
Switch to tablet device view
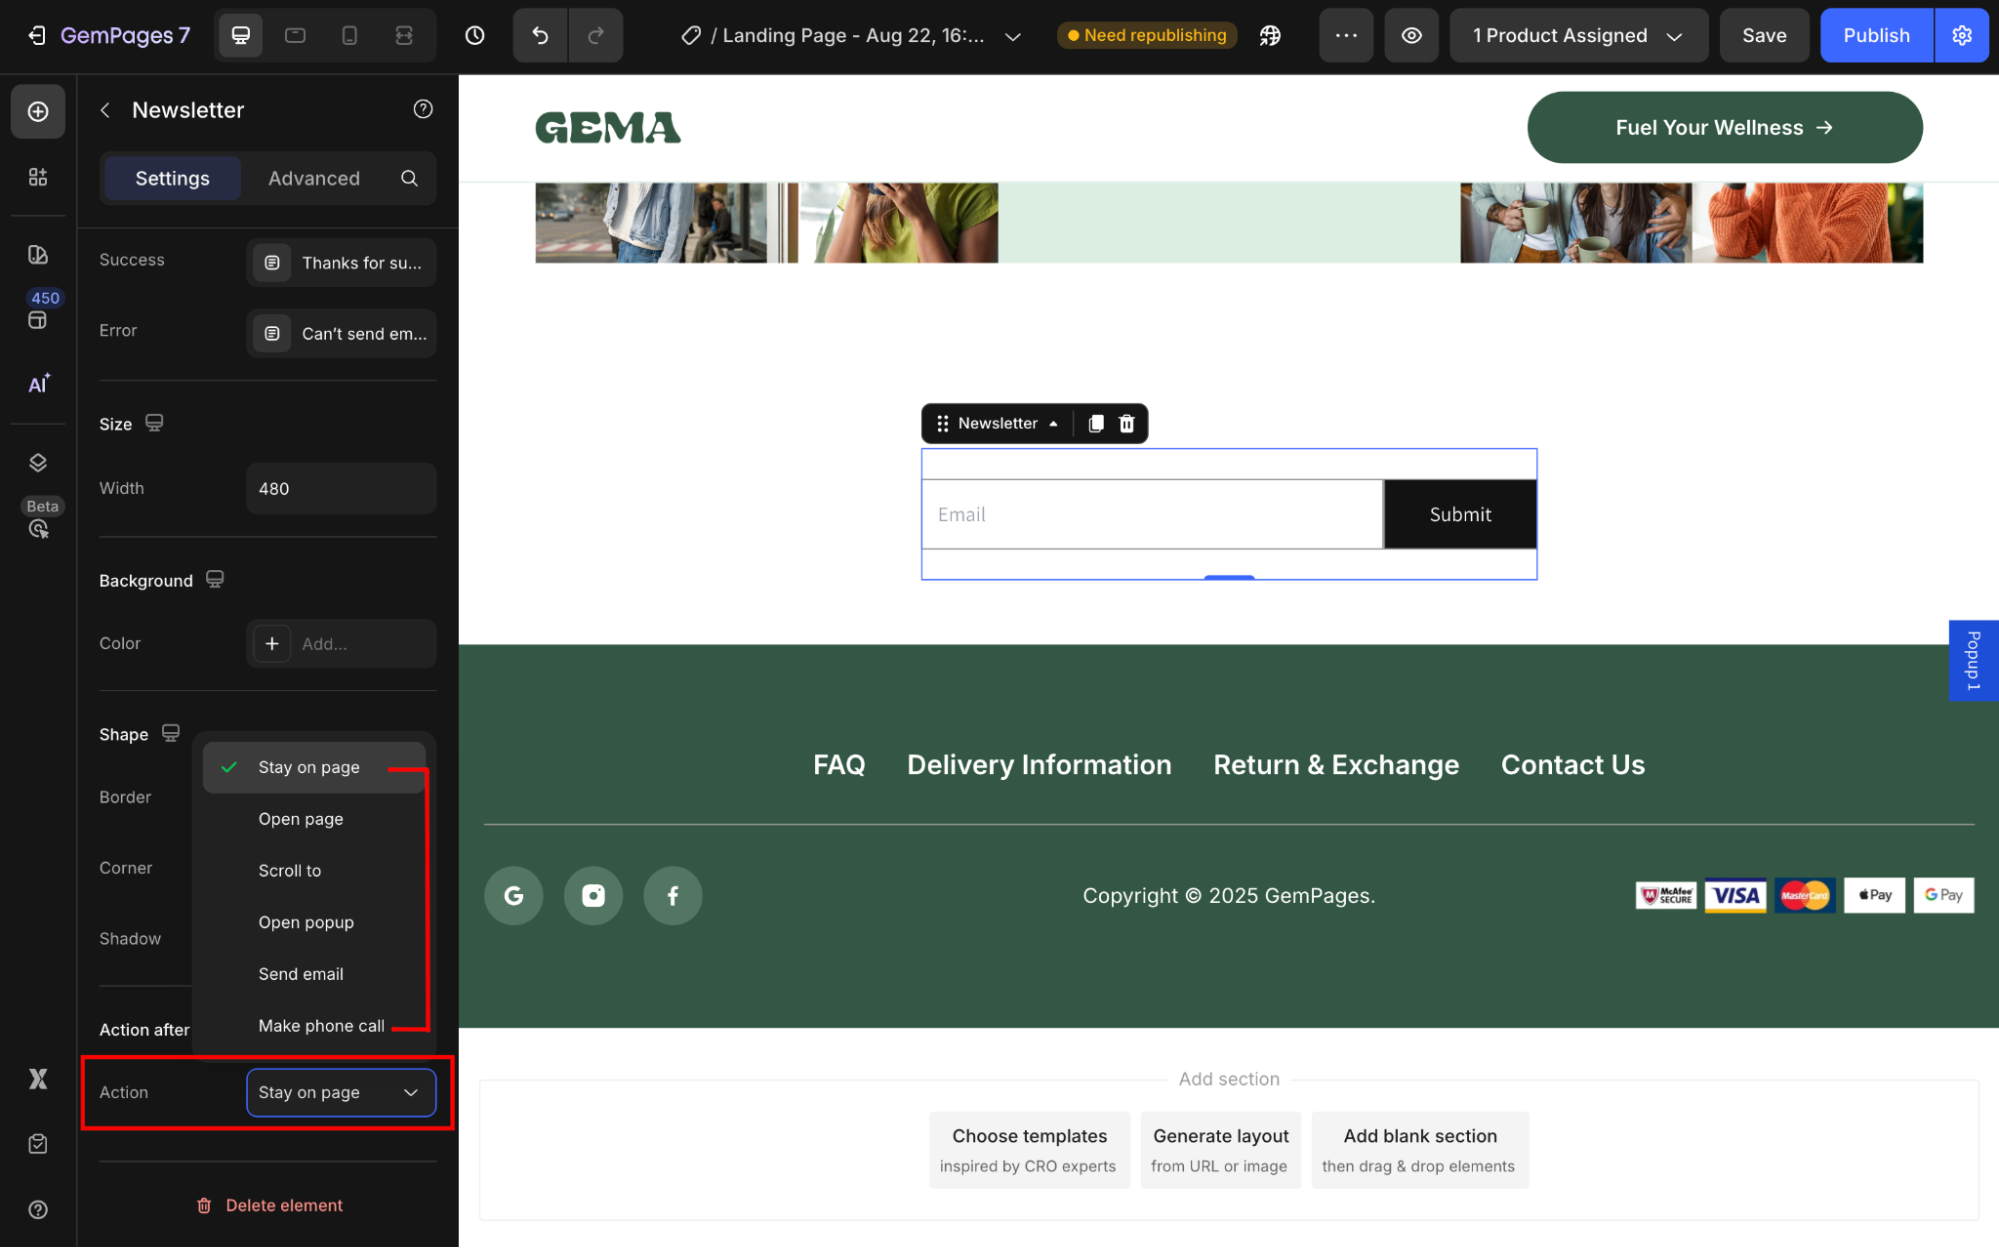click(295, 36)
